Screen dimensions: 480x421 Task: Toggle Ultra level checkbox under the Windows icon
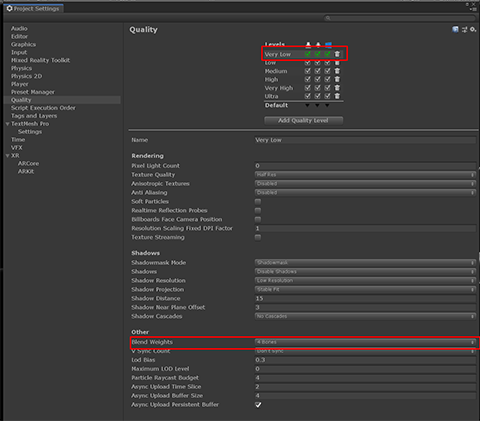coord(328,96)
